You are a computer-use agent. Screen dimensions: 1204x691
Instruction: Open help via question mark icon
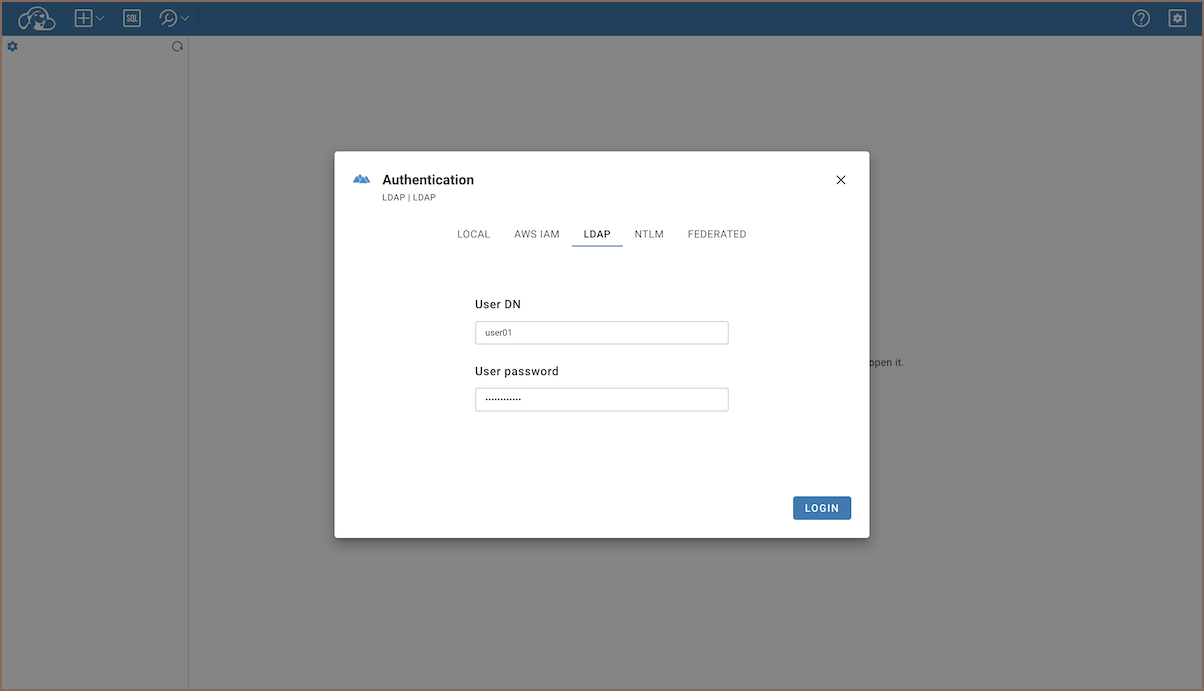pos(1141,18)
